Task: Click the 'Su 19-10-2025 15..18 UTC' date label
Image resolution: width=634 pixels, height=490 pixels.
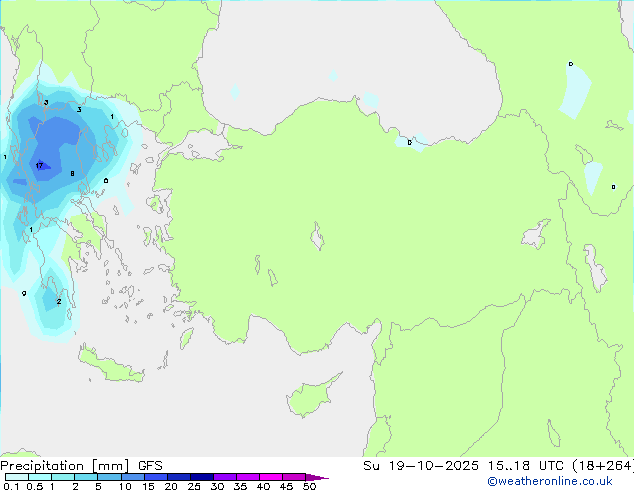Action: tap(463, 465)
